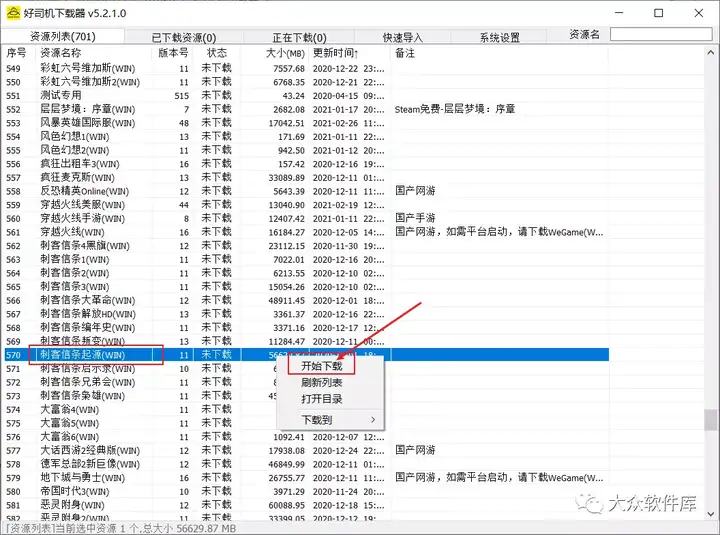The image size is (720, 535).
Task: Click size value 48911.45
Action: tap(287, 300)
